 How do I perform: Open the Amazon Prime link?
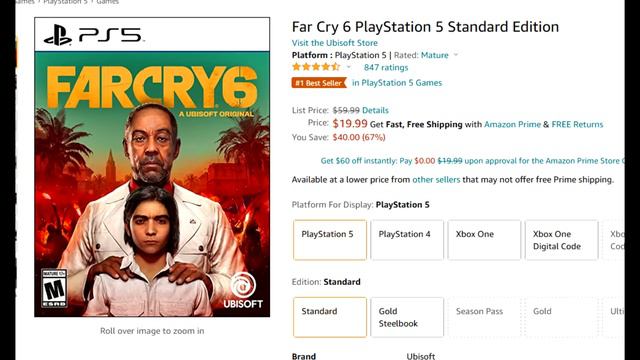[x=512, y=124]
